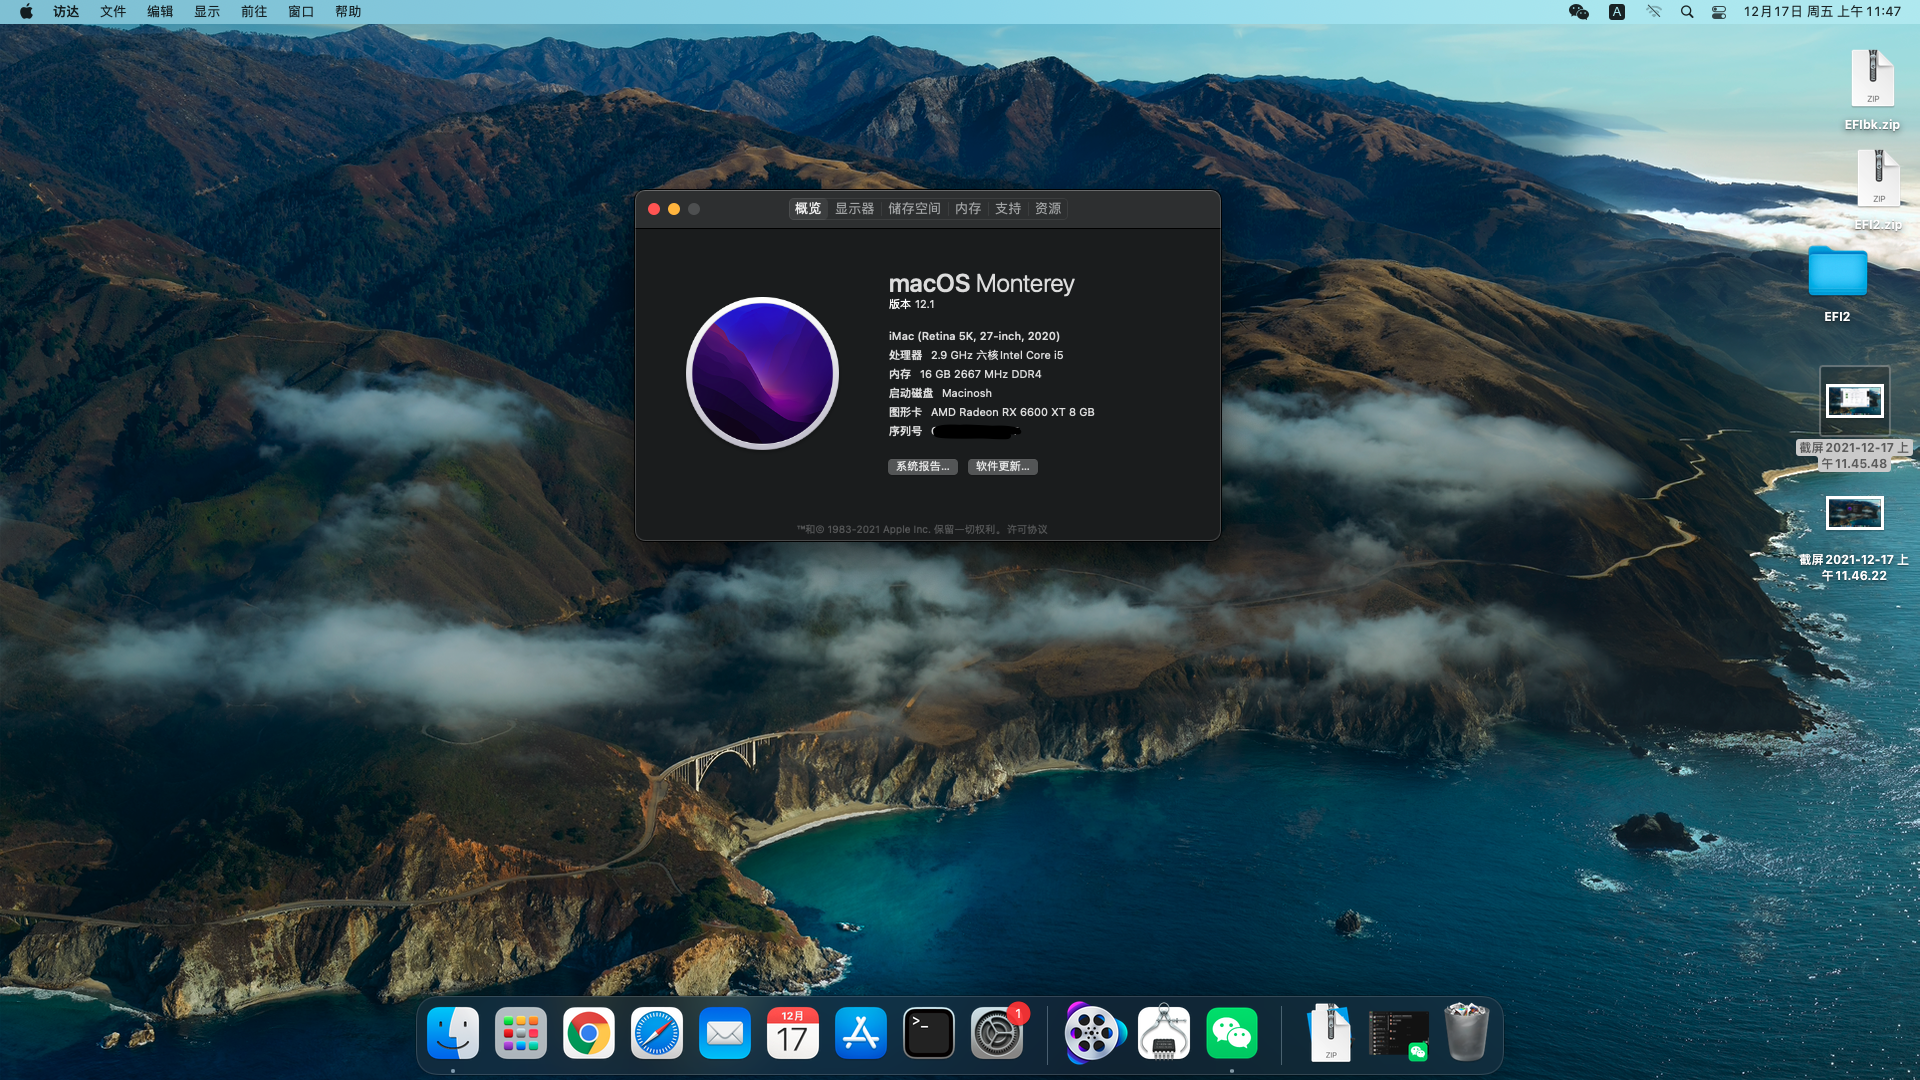Open System Preferences with update badge
1920x1080 pixels.
[x=997, y=1034]
